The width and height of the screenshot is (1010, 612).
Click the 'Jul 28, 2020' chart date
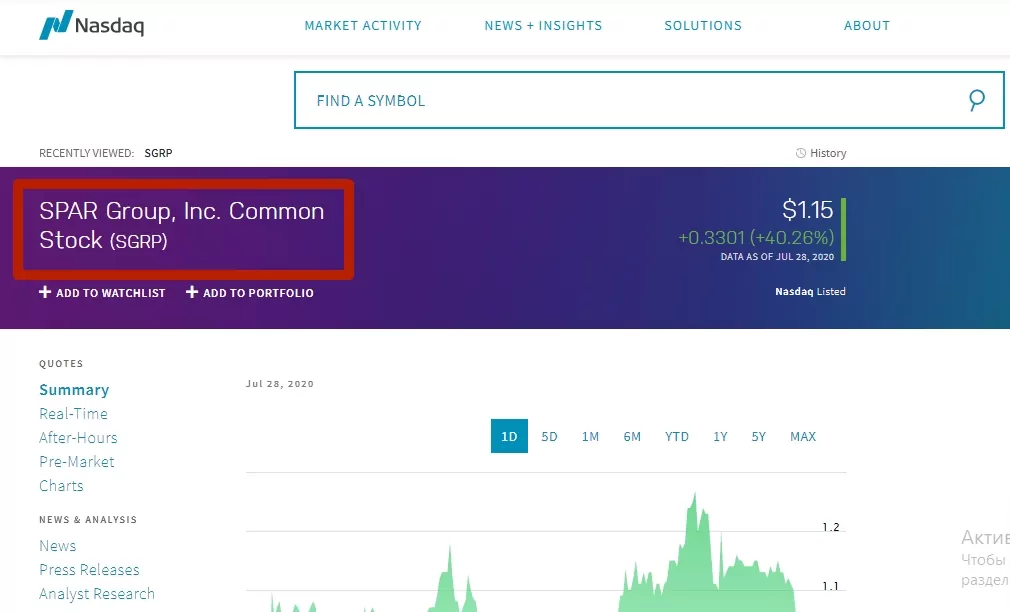click(280, 383)
